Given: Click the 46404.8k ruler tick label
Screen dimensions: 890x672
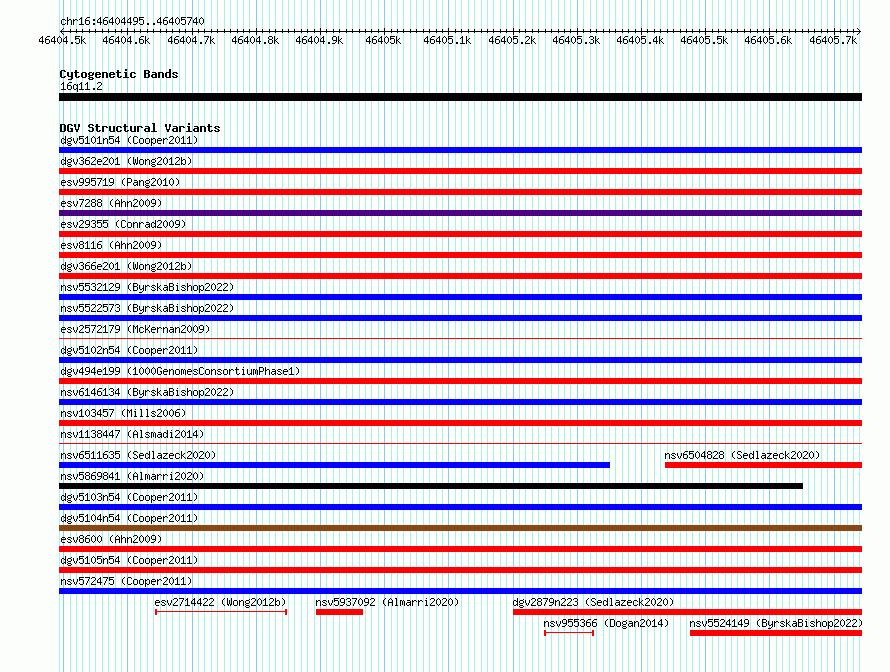Looking at the screenshot, I should point(255,40).
